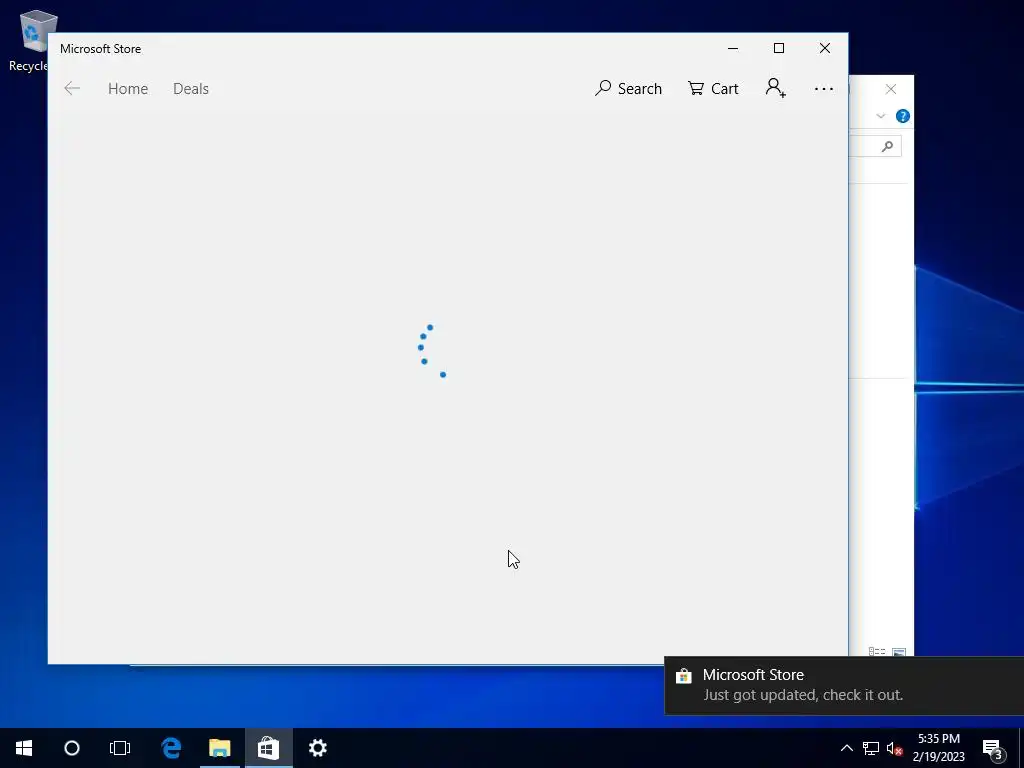Switch to File Explorer on the taskbar
This screenshot has height=768, width=1024.
click(x=219, y=748)
